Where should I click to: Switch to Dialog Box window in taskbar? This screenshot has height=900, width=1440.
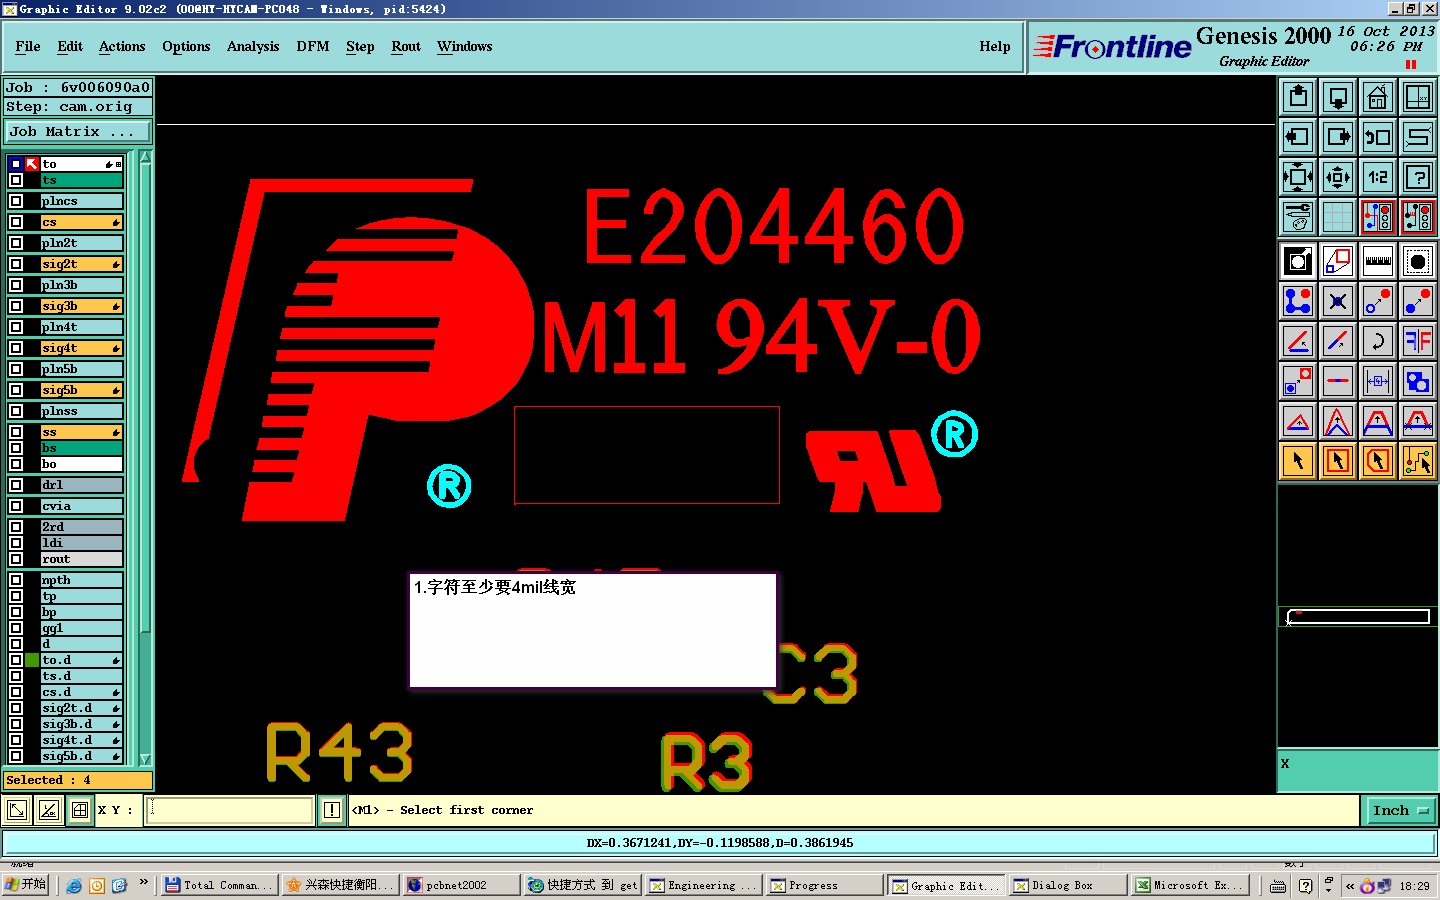pyautogui.click(x=1066, y=885)
